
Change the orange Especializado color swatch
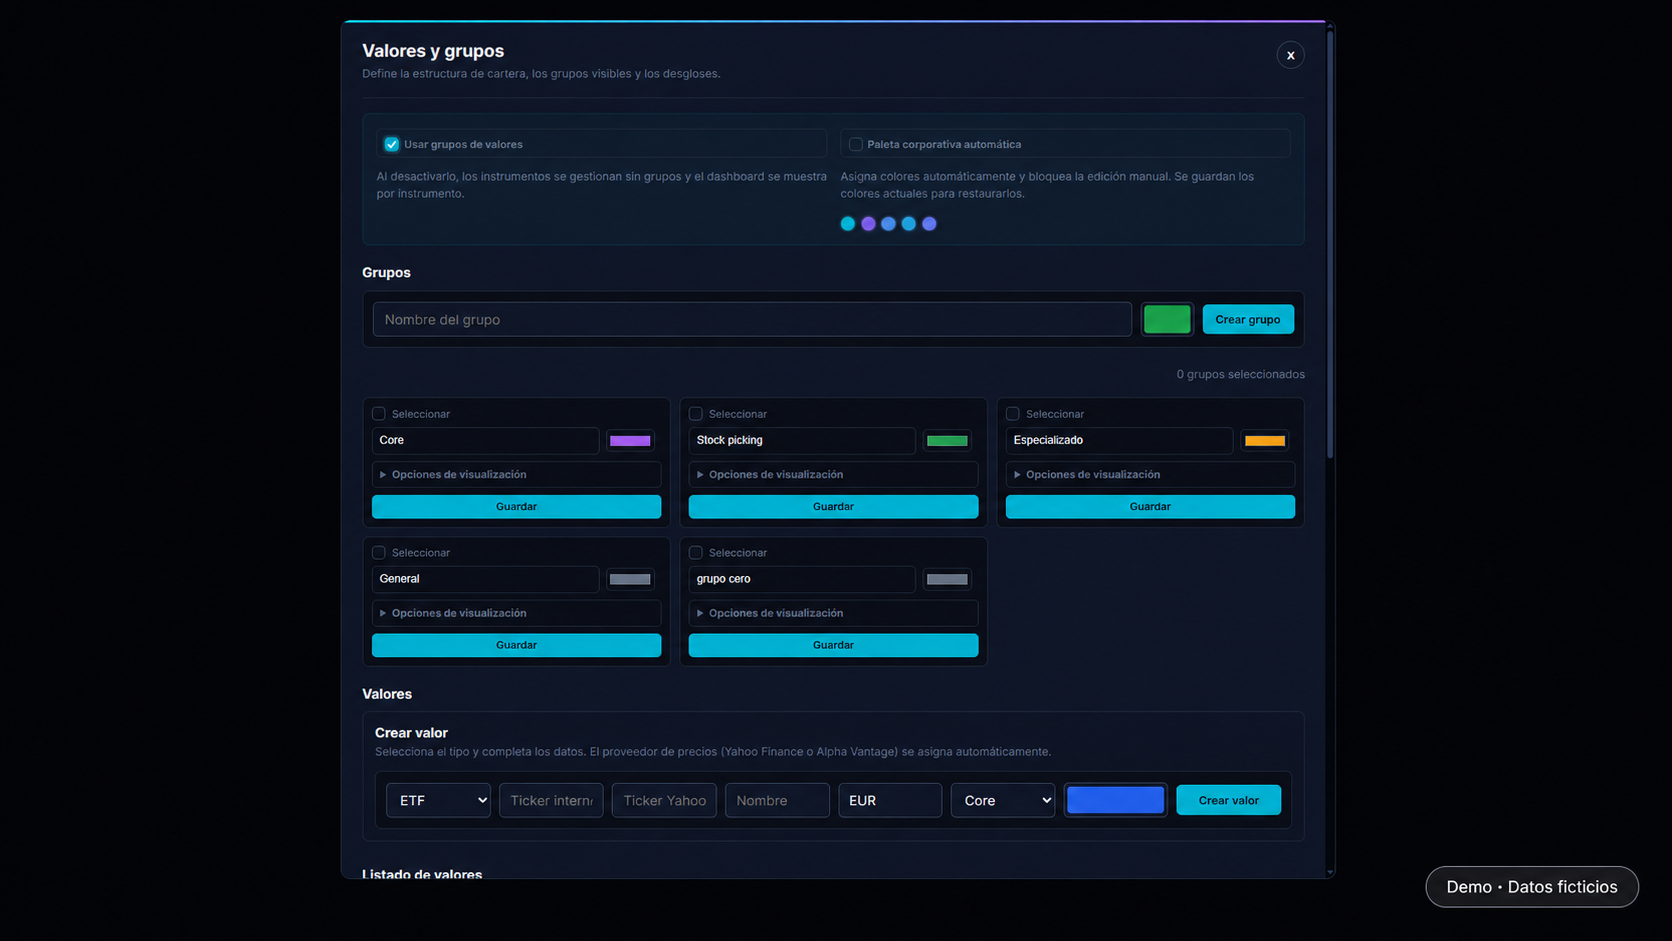click(1264, 440)
